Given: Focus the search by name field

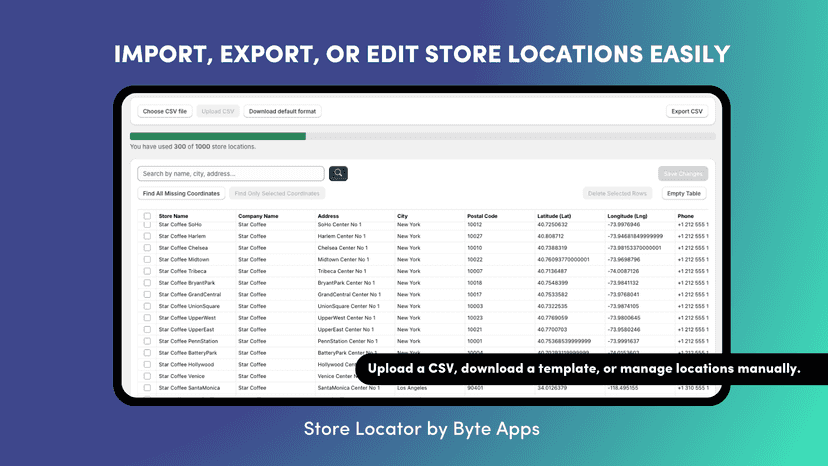Looking at the screenshot, I should pyautogui.click(x=231, y=173).
